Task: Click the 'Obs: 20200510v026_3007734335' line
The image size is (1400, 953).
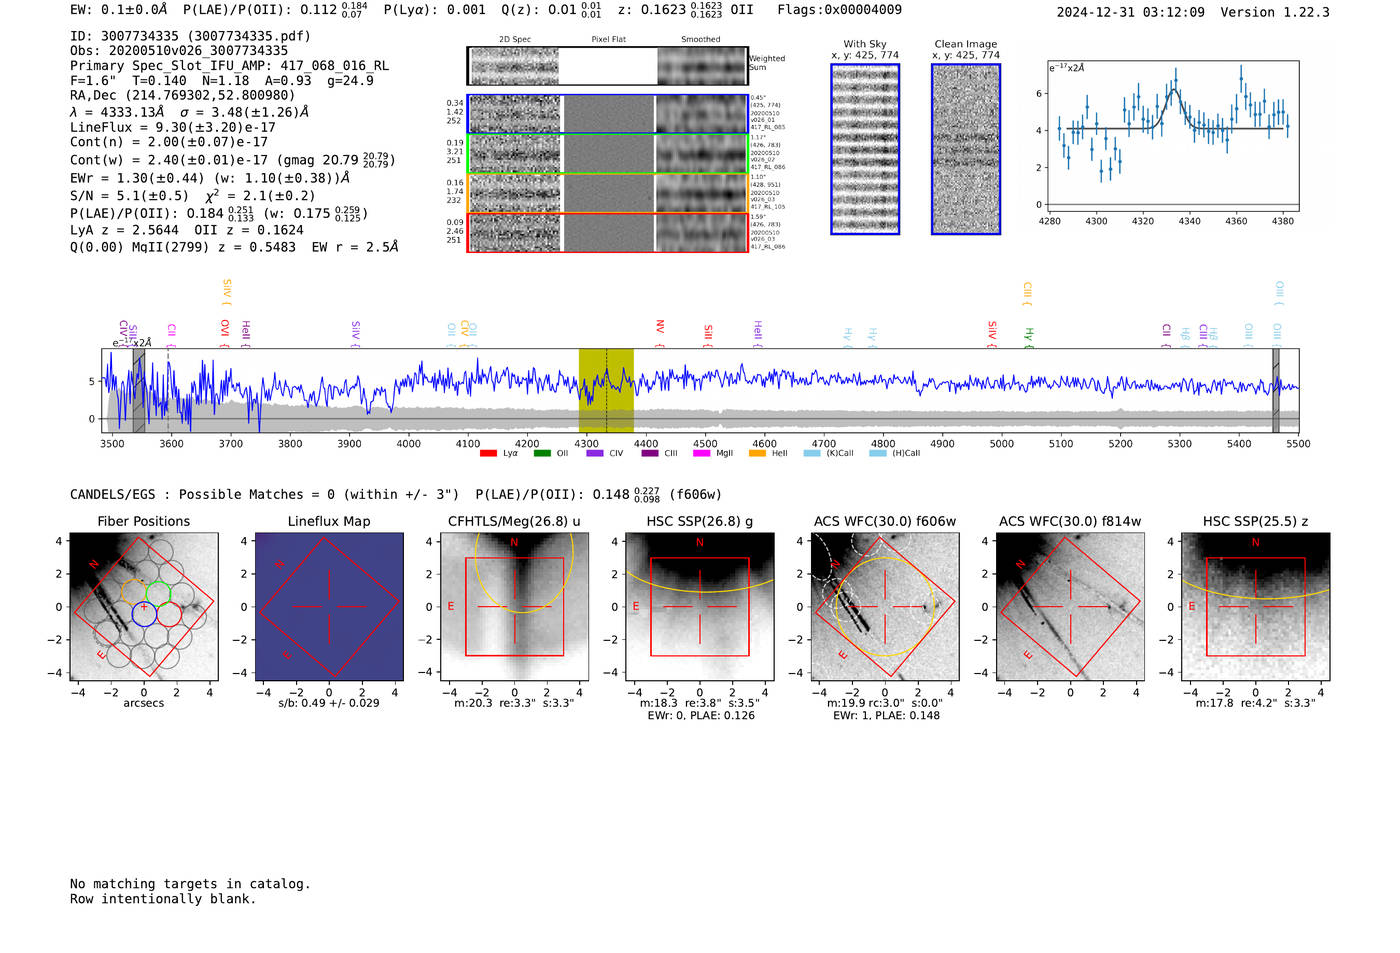Action: click(x=179, y=51)
